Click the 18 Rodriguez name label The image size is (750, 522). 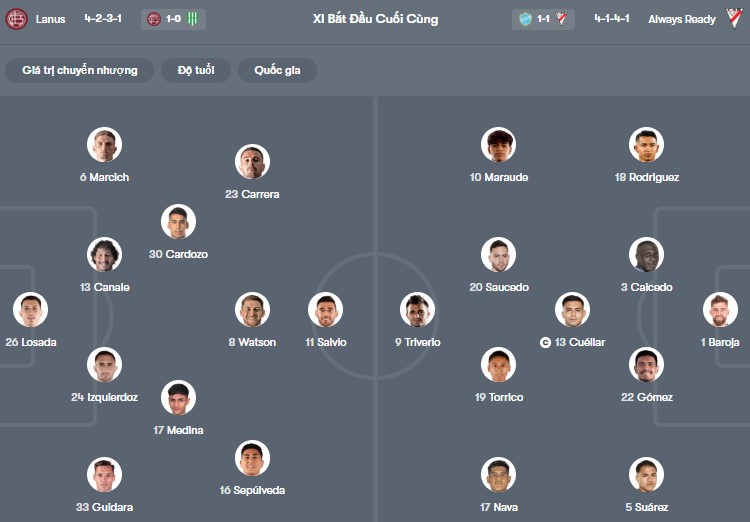click(x=647, y=177)
